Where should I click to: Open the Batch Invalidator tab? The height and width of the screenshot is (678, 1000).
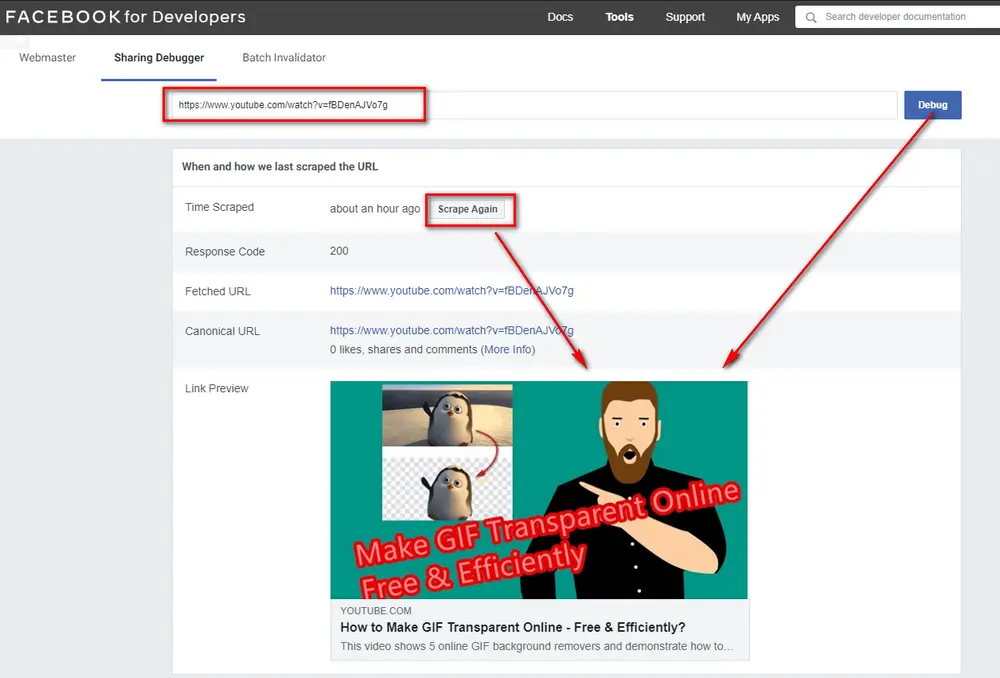[284, 57]
